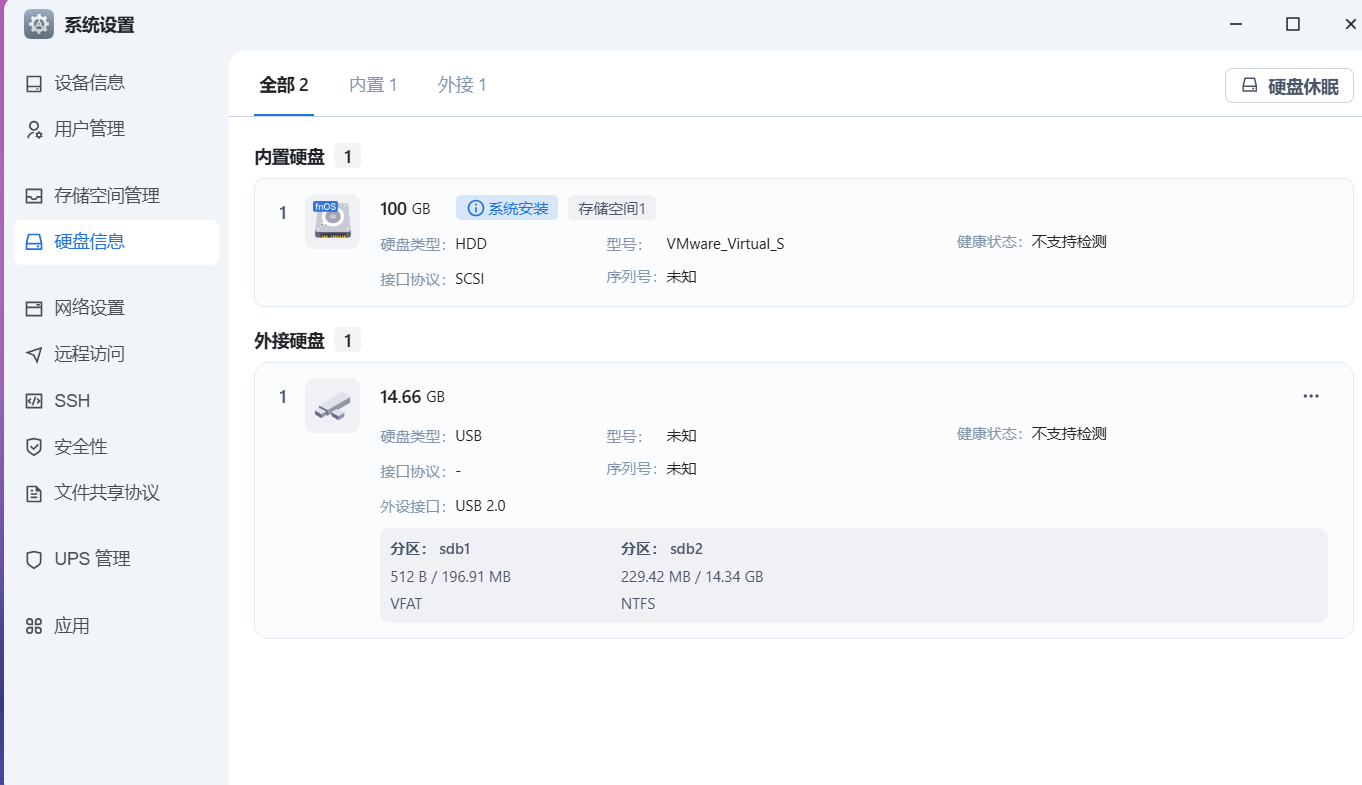Click the 512 B / 196.91 MB usage text
This screenshot has height=785, width=1362.
coord(450,577)
